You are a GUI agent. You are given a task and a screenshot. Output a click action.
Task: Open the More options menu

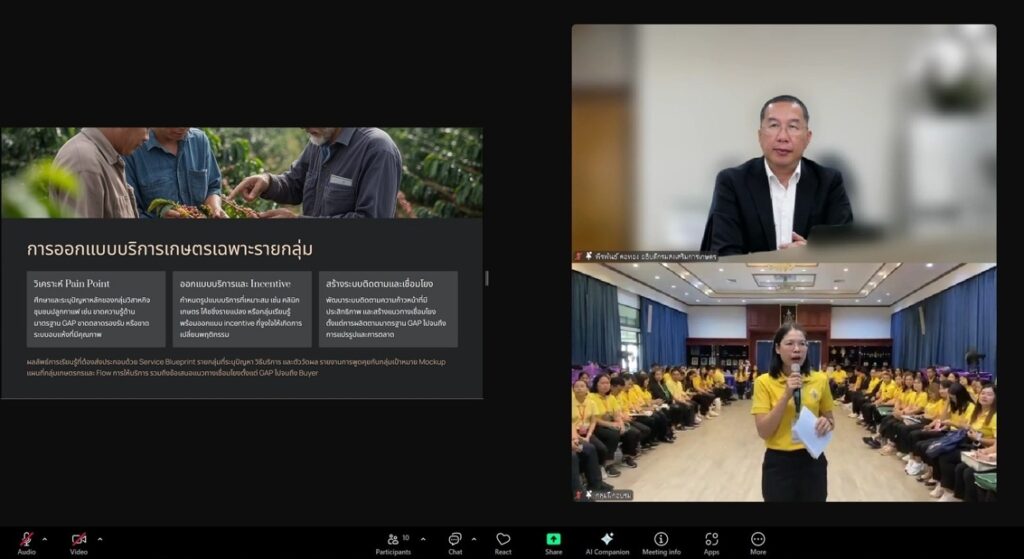click(x=758, y=540)
